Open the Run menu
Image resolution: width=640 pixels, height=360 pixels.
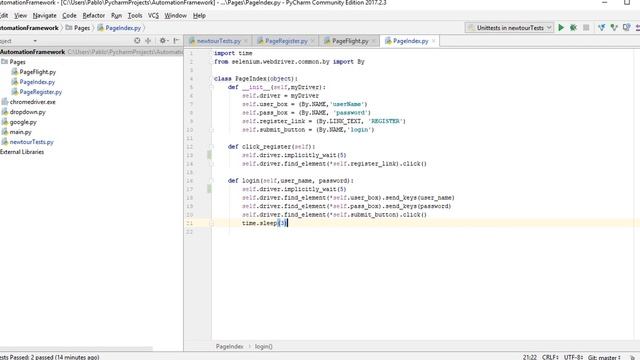(116, 16)
